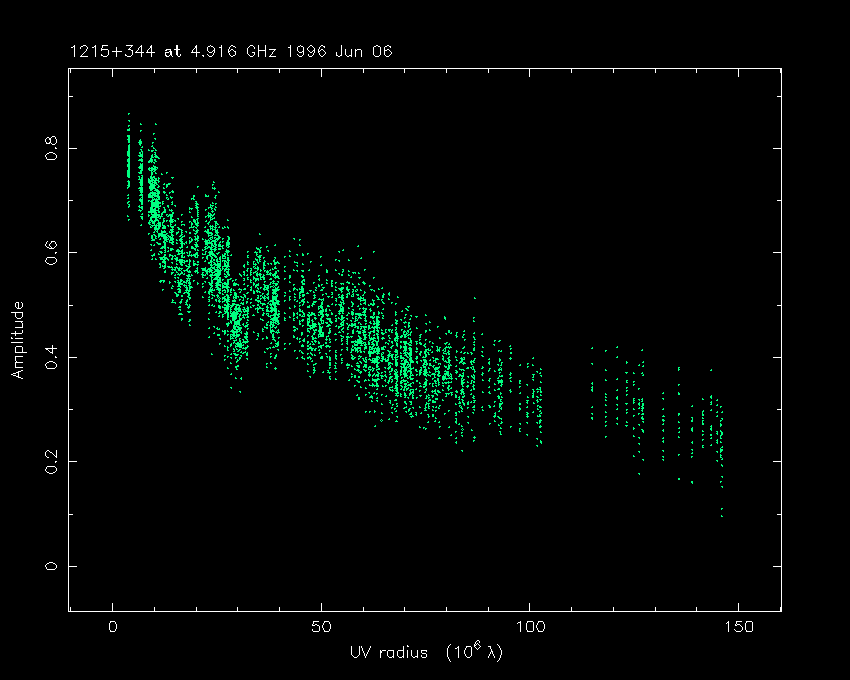Click the λ symbol in the x-axis label
The image size is (850, 680).
pyautogui.click(x=494, y=652)
